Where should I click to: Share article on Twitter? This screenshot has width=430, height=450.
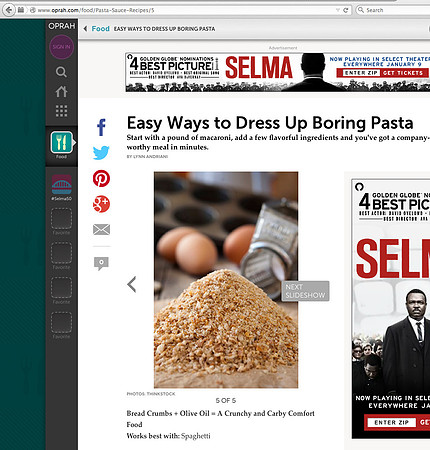point(101,153)
